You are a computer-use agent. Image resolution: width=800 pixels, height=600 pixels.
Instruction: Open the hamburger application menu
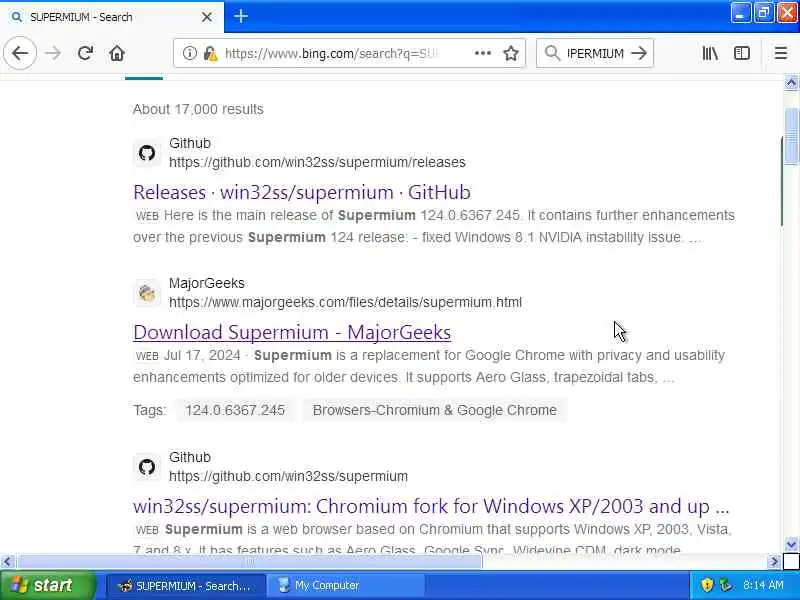click(x=780, y=53)
